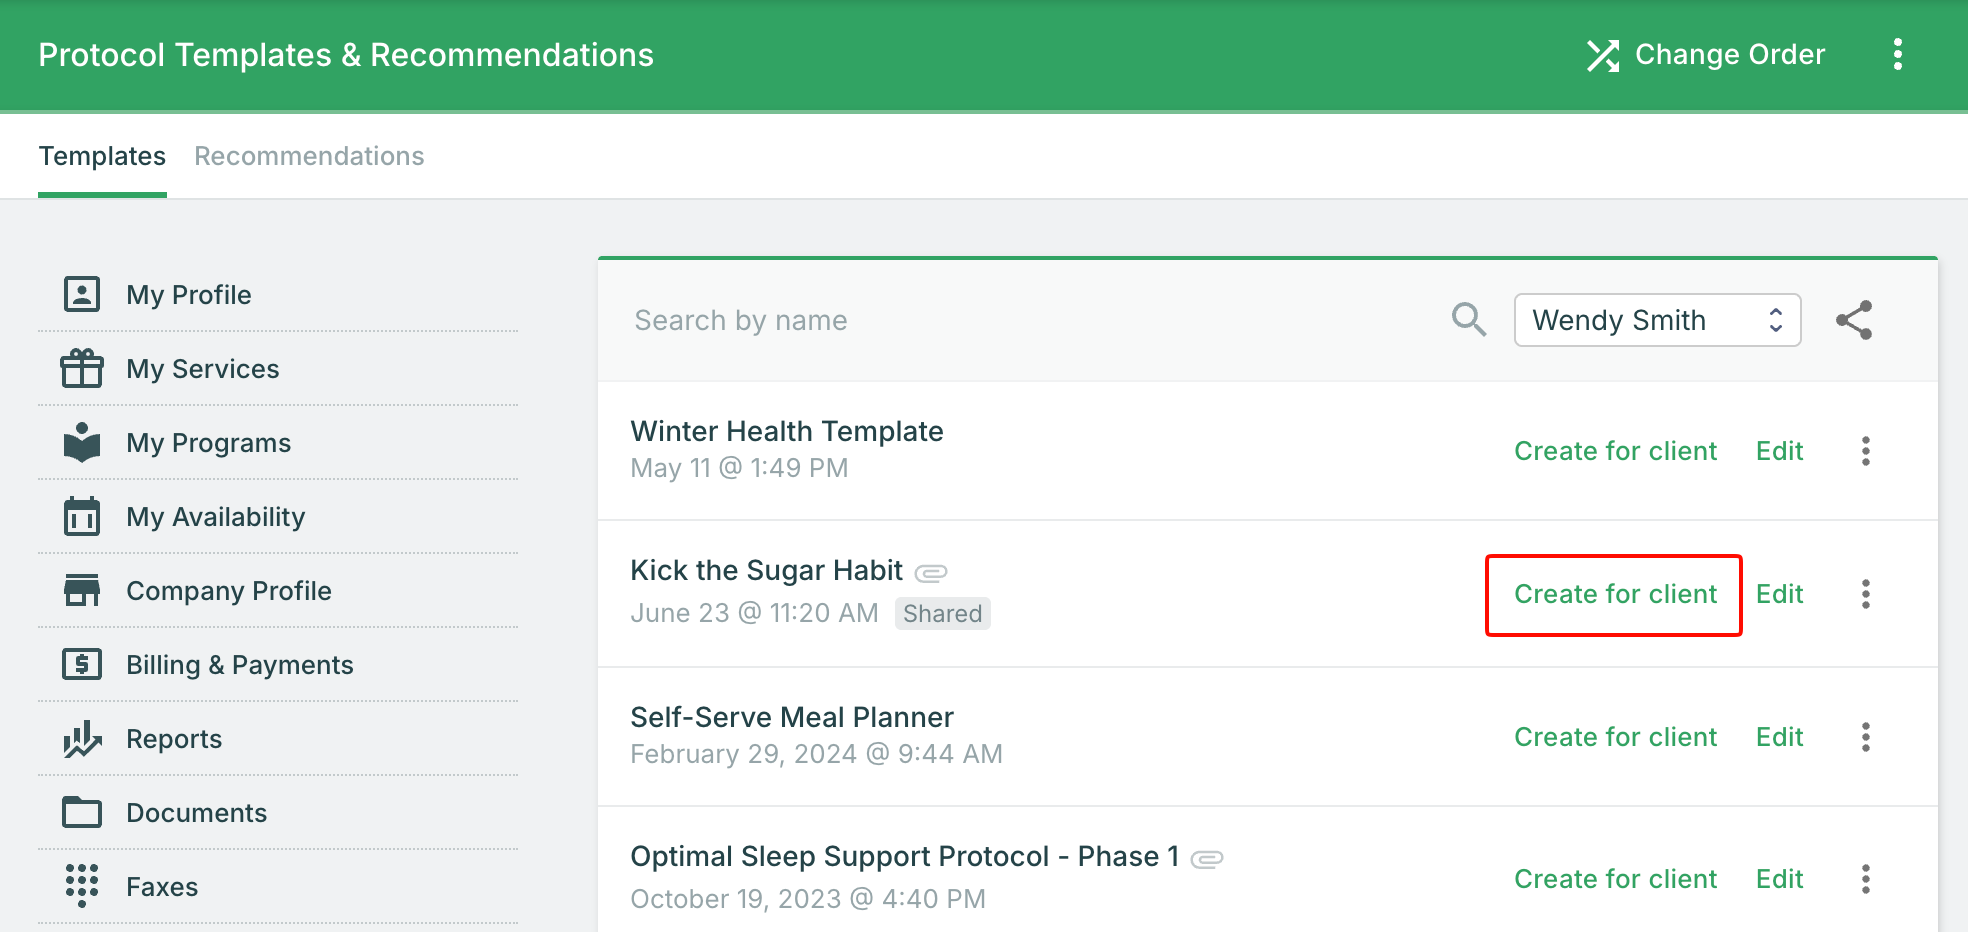
Task: Click the Reports chart icon
Action: coord(82,738)
